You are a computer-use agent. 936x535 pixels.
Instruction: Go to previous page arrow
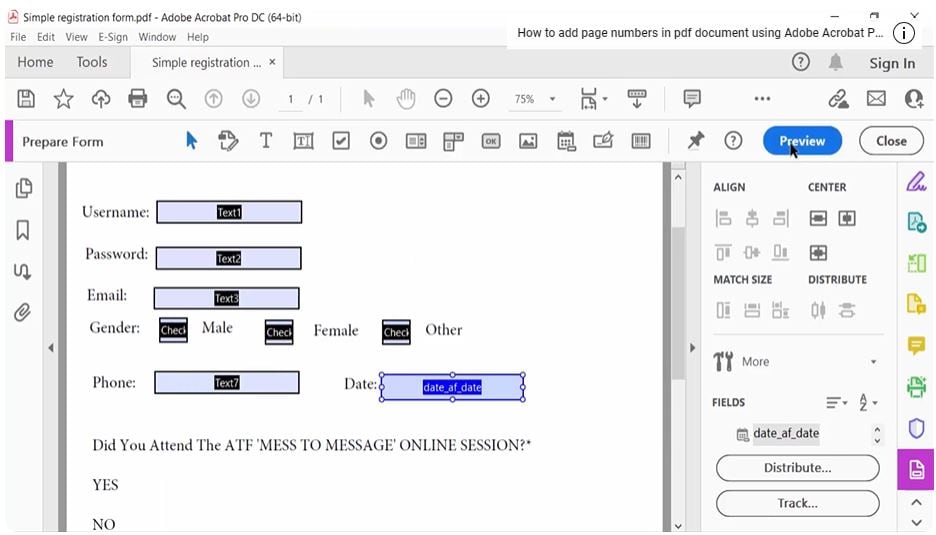click(214, 99)
